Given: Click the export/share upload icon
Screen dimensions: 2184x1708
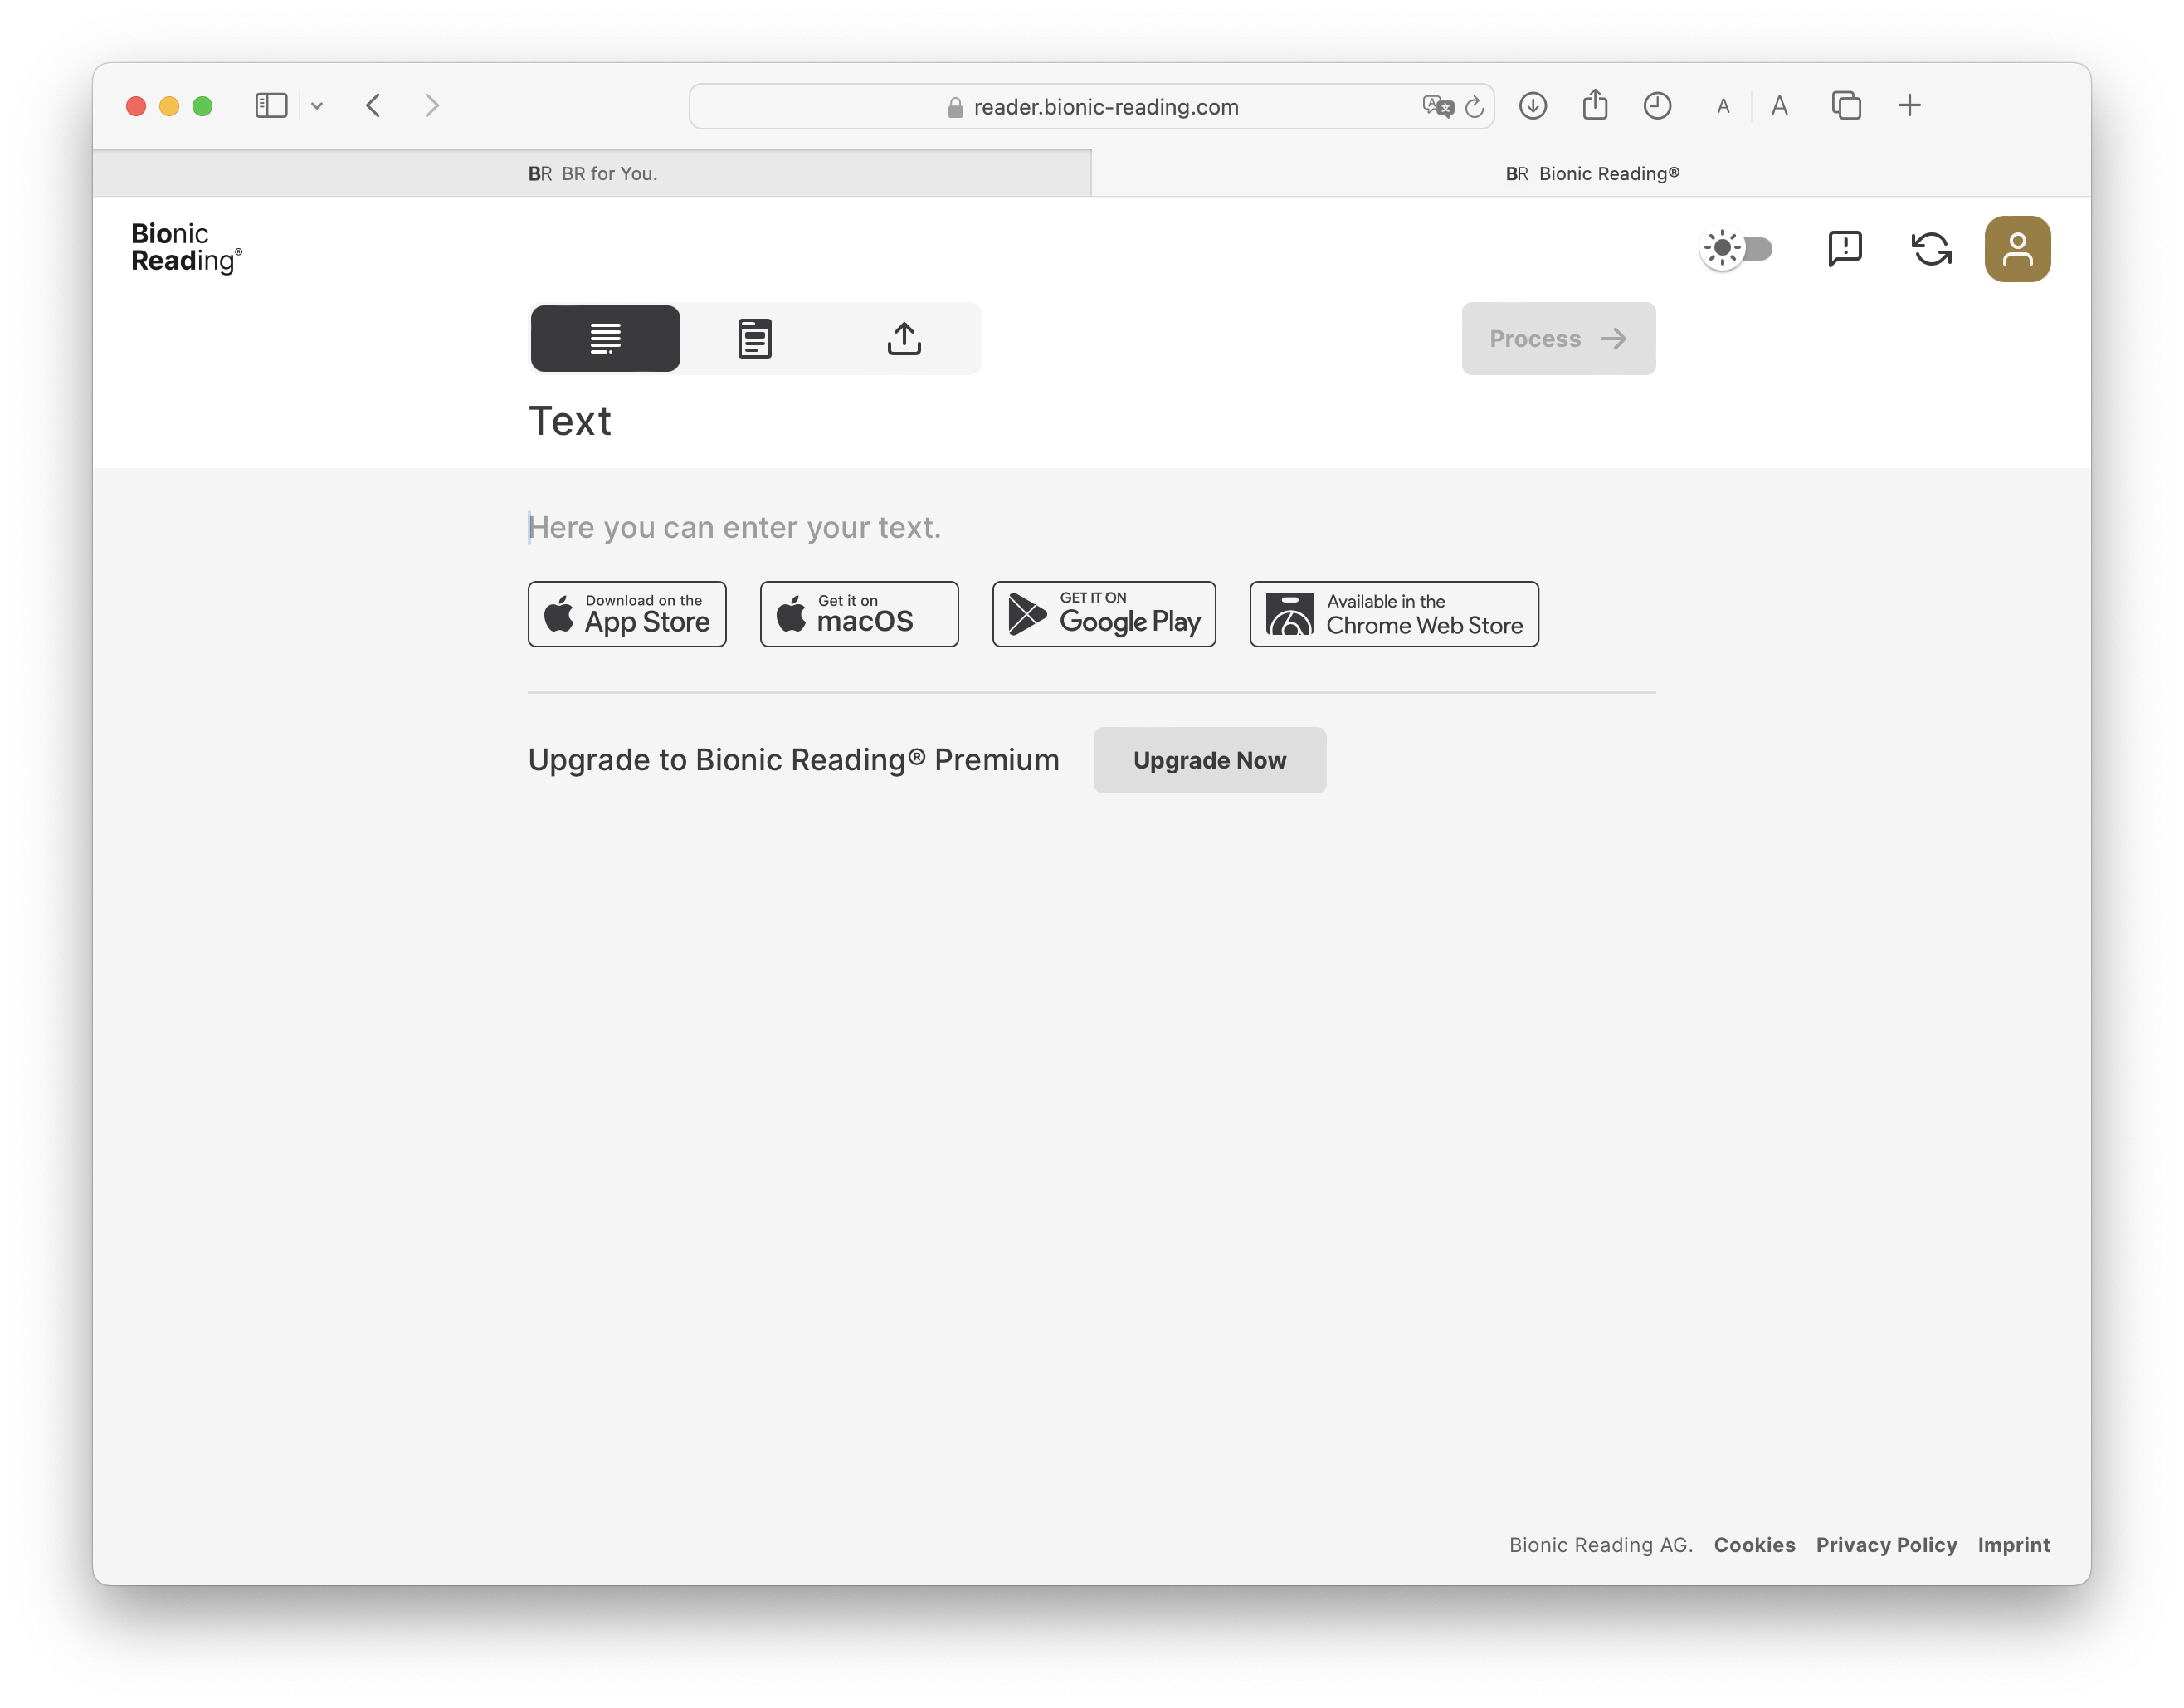Looking at the screenshot, I should pos(904,339).
